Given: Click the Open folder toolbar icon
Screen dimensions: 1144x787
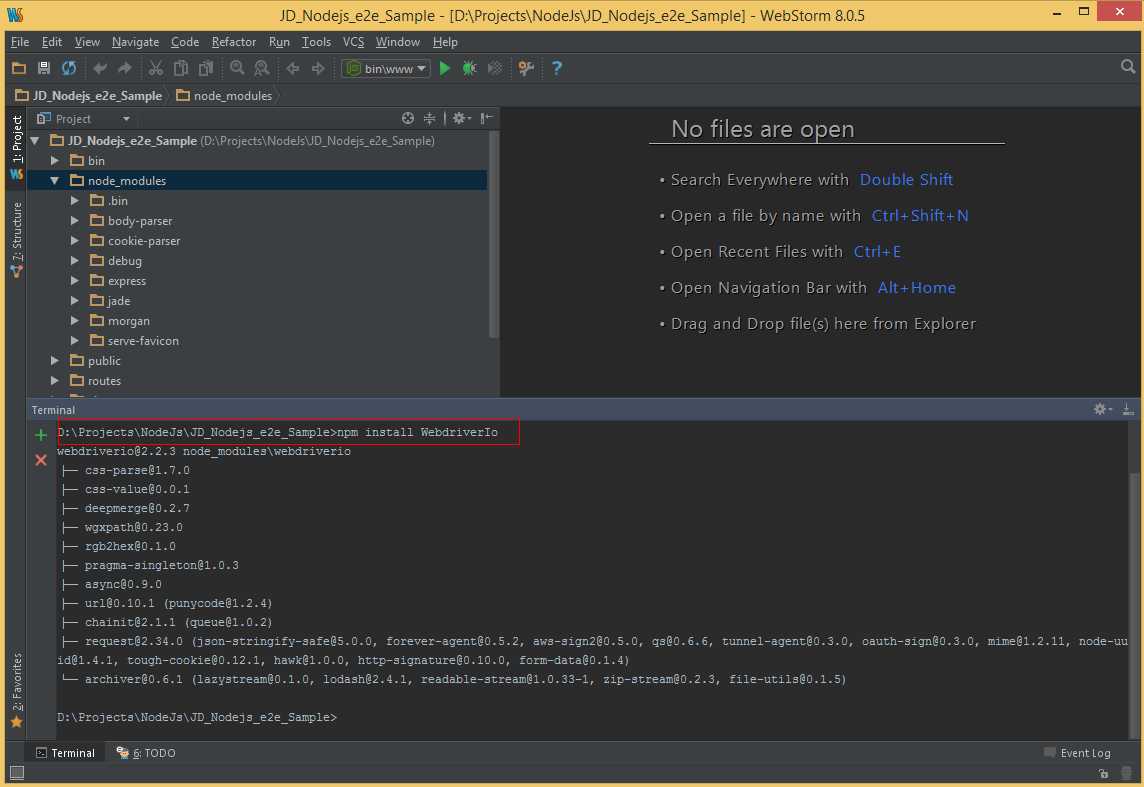Looking at the screenshot, I should tap(19, 69).
